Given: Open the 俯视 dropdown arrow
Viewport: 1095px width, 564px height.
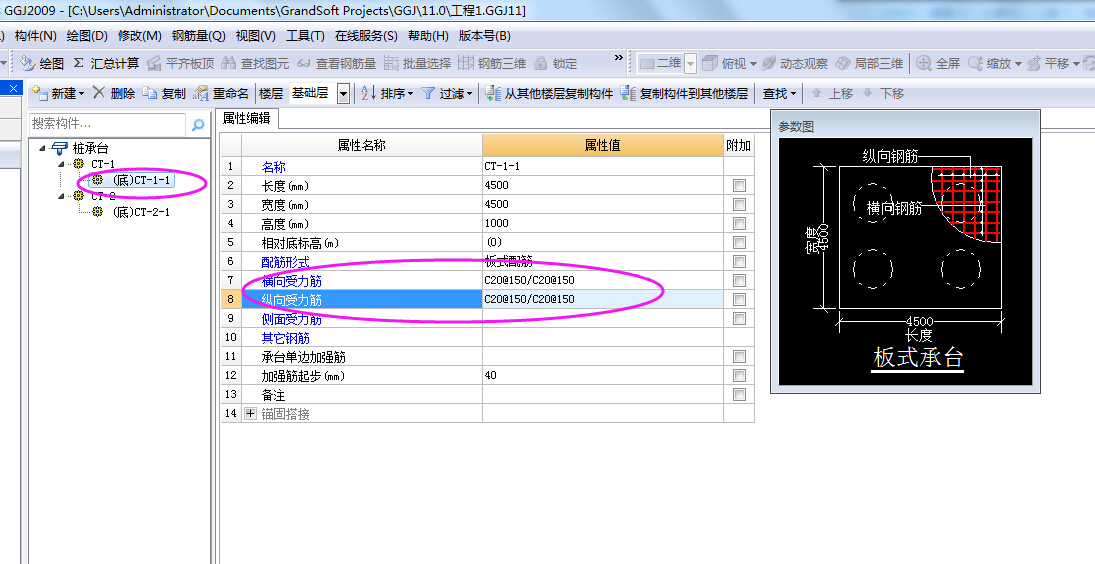Looking at the screenshot, I should [754, 64].
